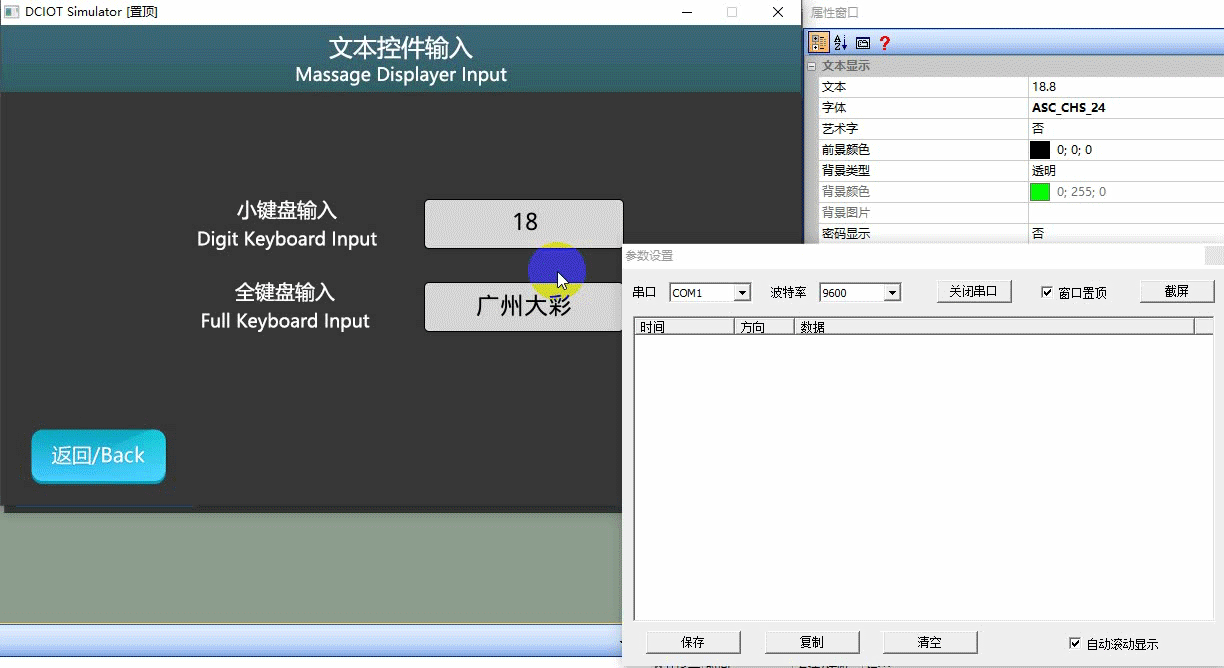Open the 串口 COM1 dropdown

point(742,293)
